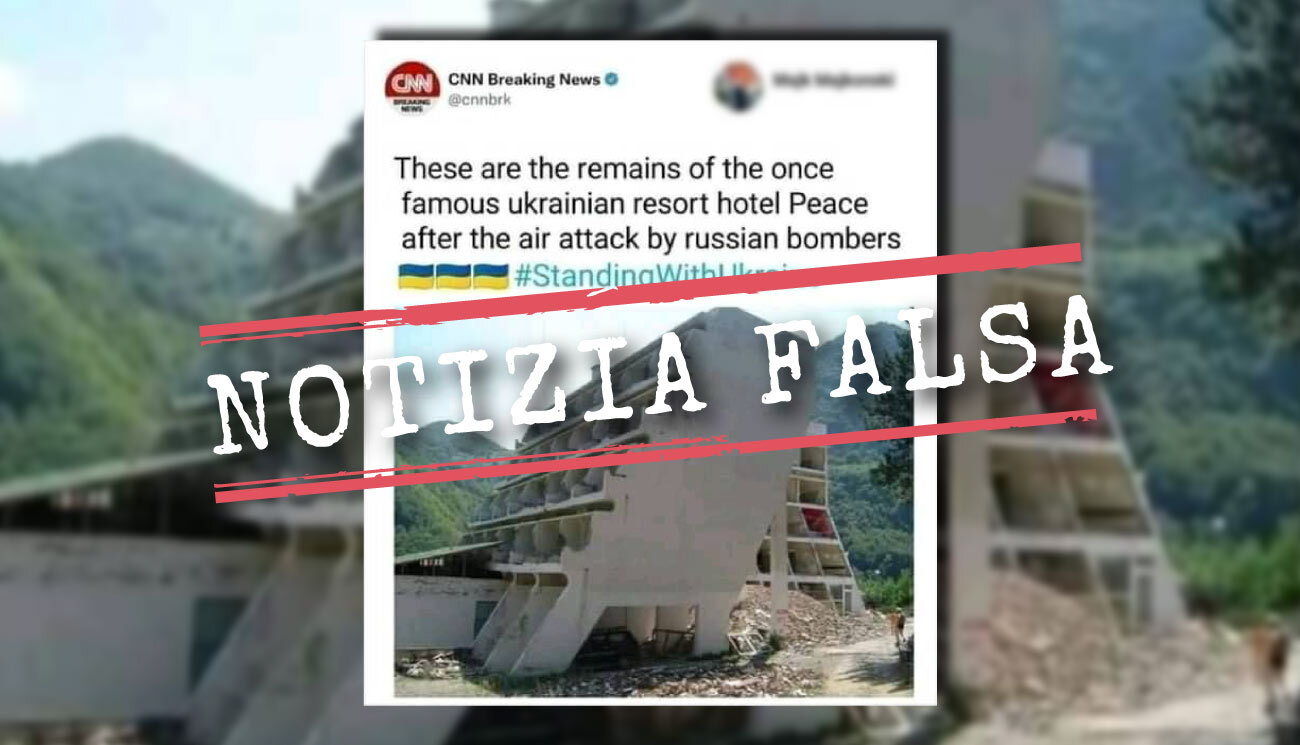The width and height of the screenshot is (1300, 745).
Task: Click the blurred username next to avatar
Action: tap(832, 79)
